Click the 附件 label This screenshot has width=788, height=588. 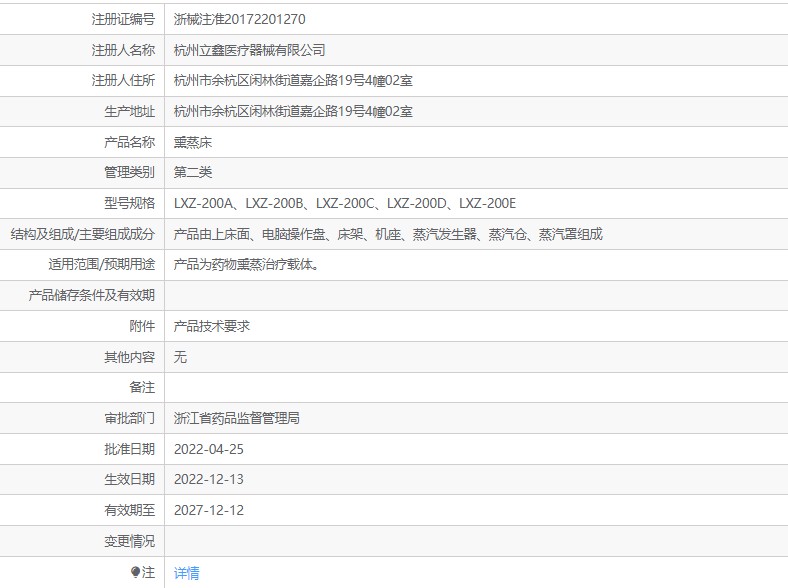click(142, 326)
